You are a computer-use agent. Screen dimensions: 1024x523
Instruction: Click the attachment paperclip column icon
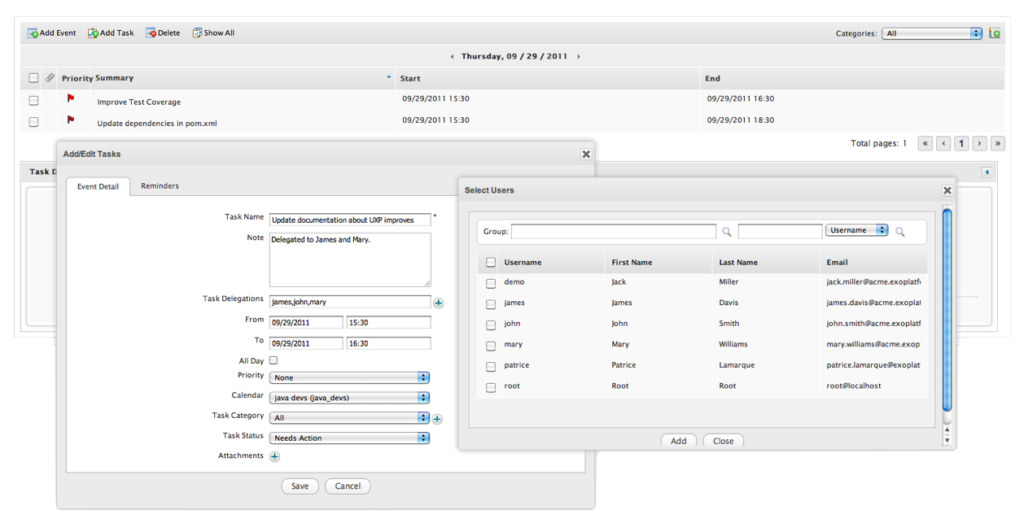[x=50, y=78]
